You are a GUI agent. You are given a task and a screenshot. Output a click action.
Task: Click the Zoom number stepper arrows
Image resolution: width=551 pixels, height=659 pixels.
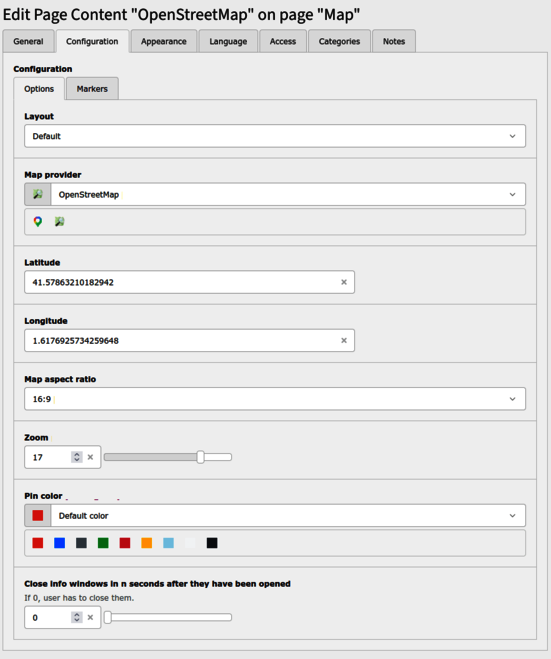(x=76, y=457)
